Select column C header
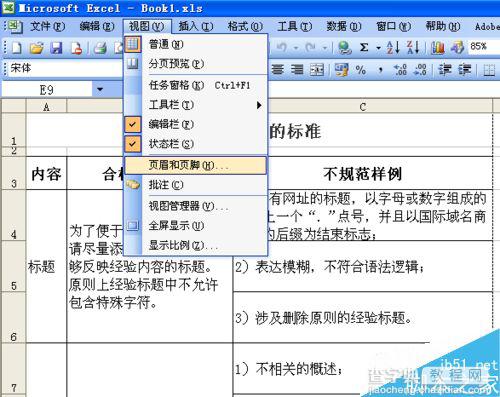 tap(363, 107)
